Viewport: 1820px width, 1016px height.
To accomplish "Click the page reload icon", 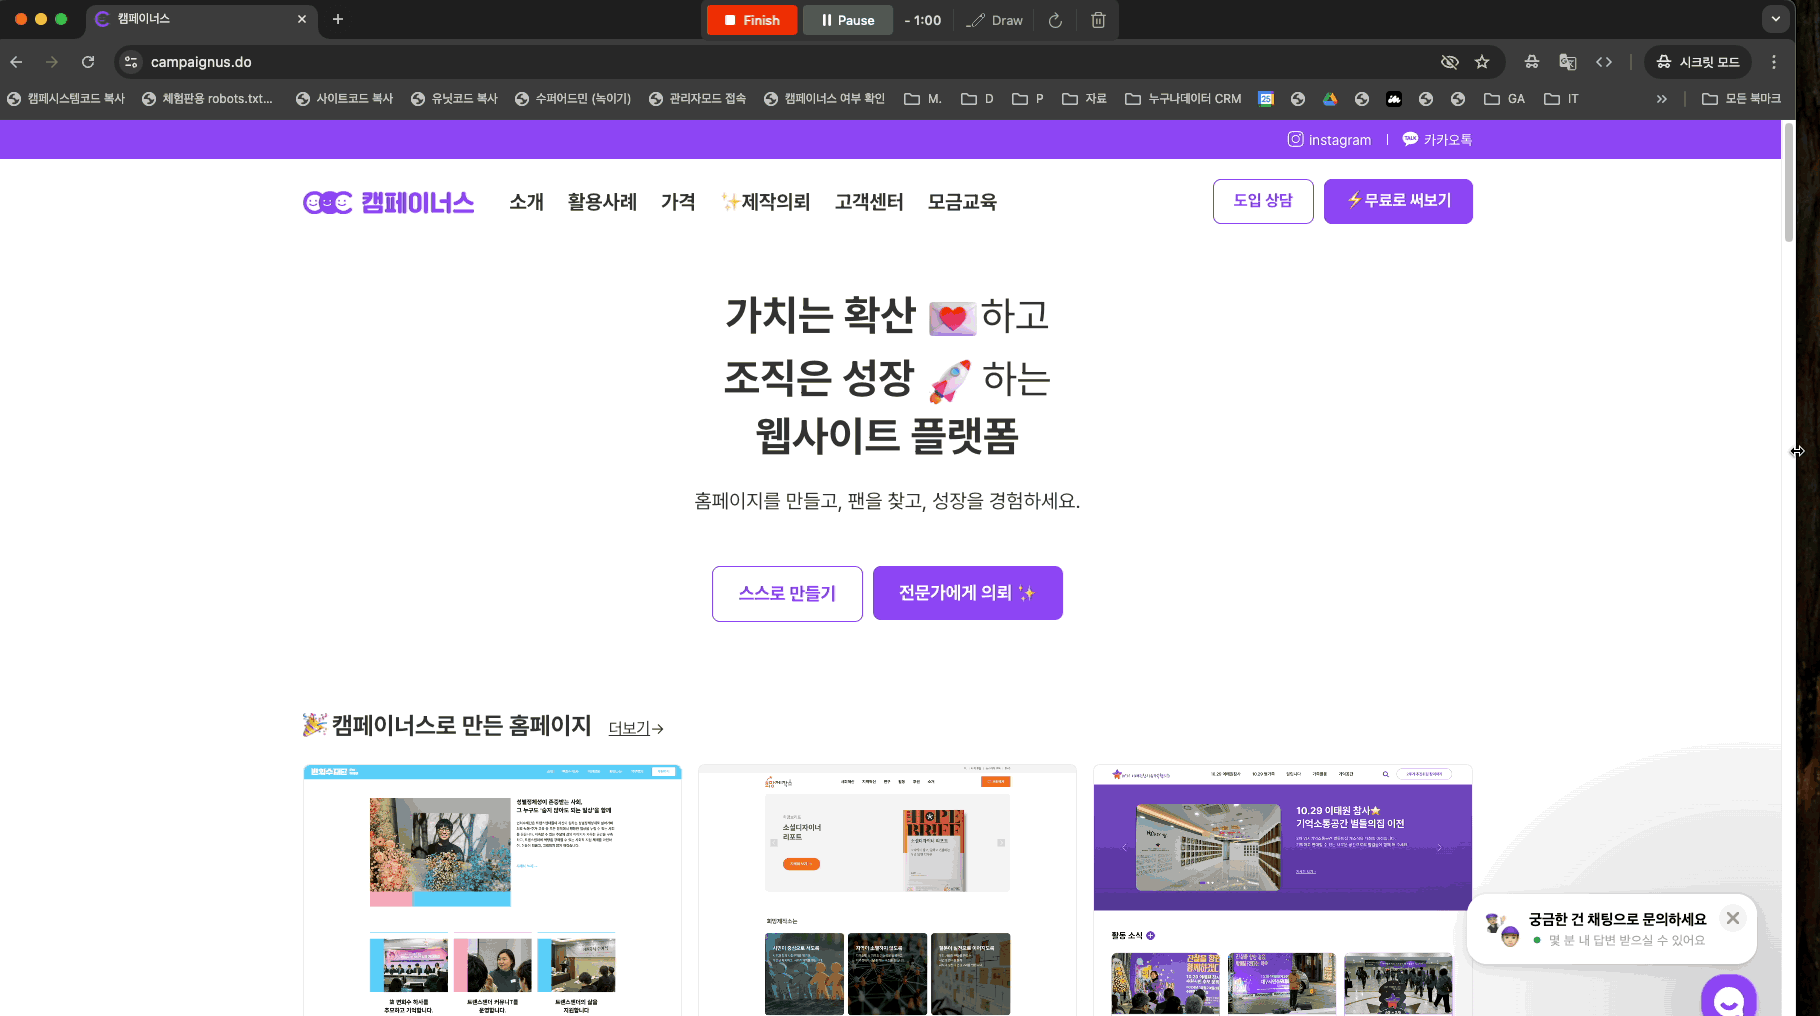I will click(x=88, y=62).
